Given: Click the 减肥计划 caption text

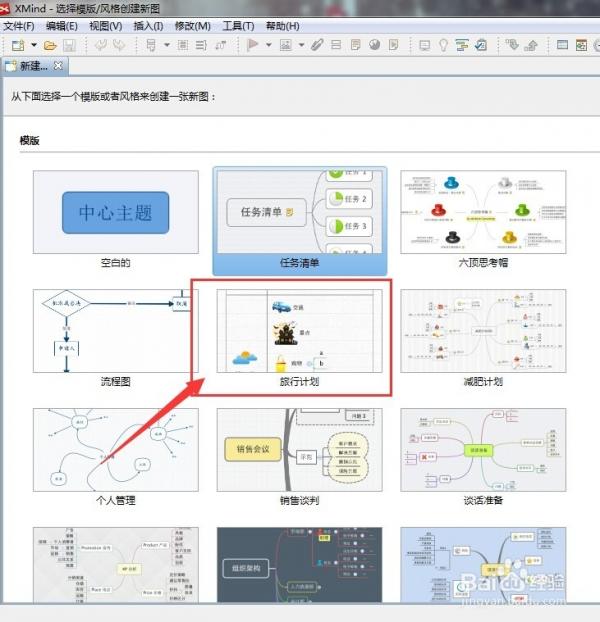Looking at the screenshot, I should click(x=483, y=382).
